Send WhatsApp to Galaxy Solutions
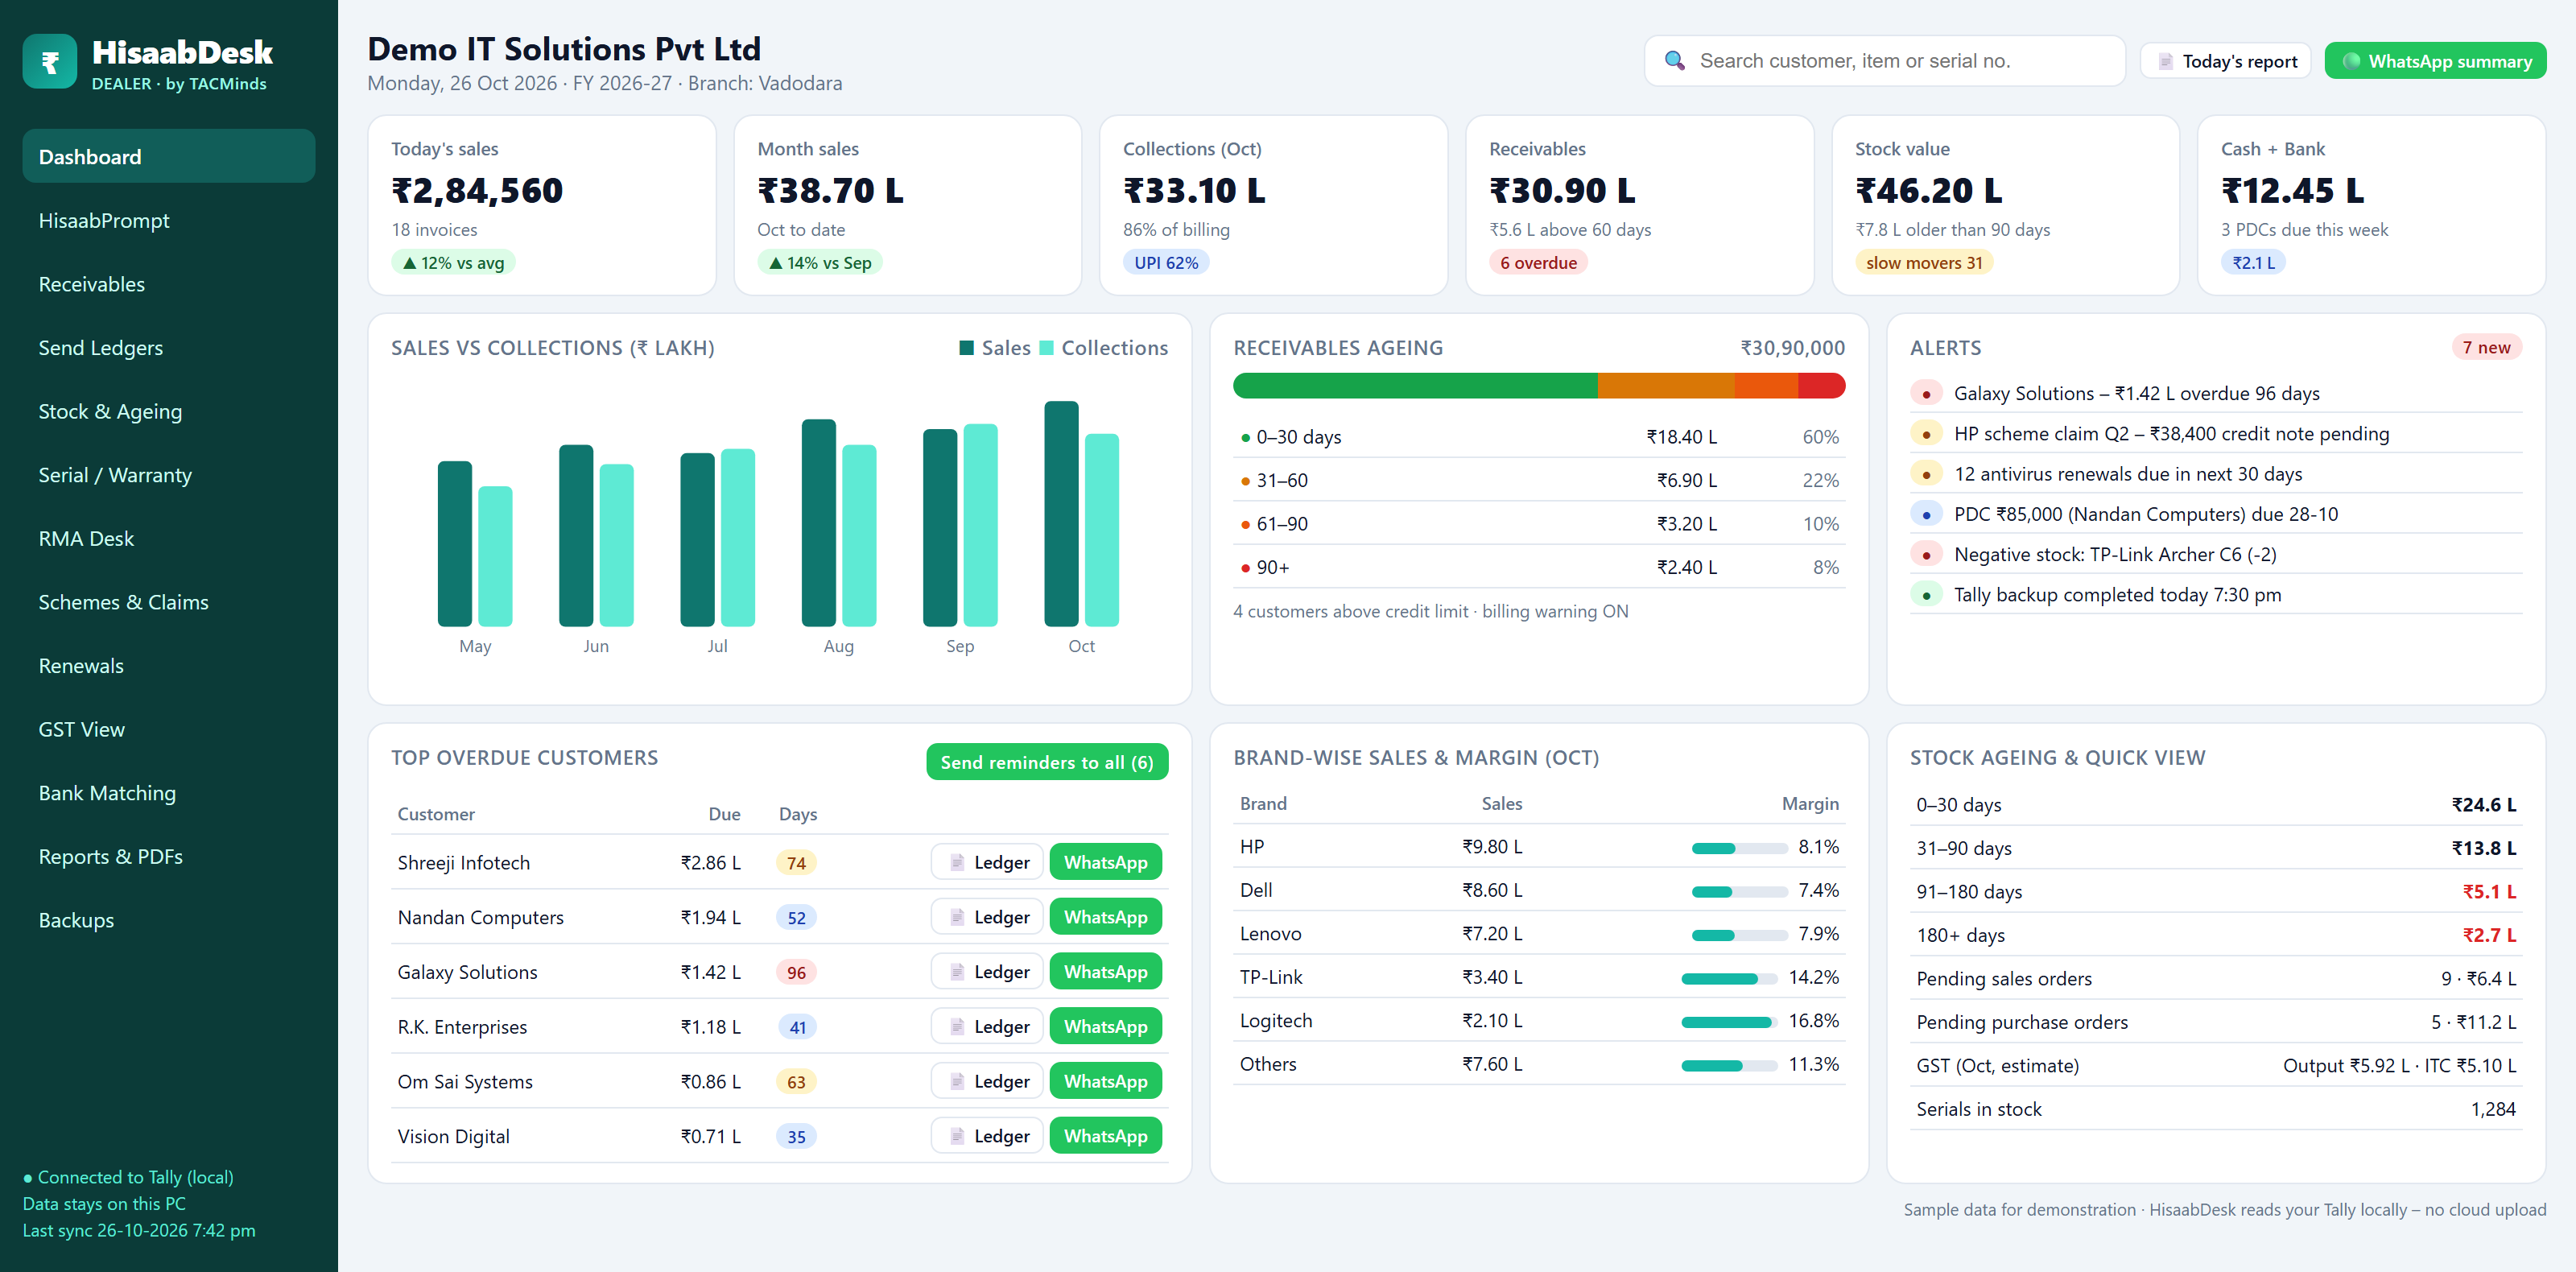 click(1105, 972)
